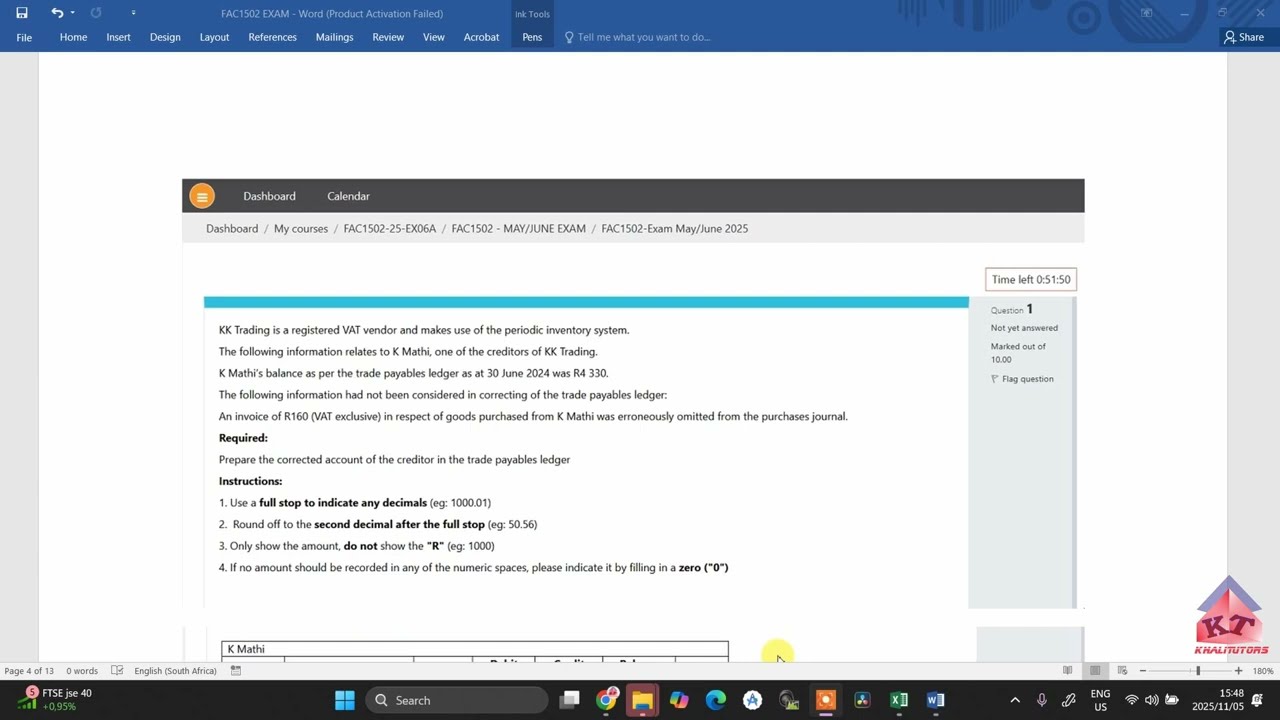The image size is (1280, 720).
Task: Click the K Mathi account table header
Action: (475, 649)
